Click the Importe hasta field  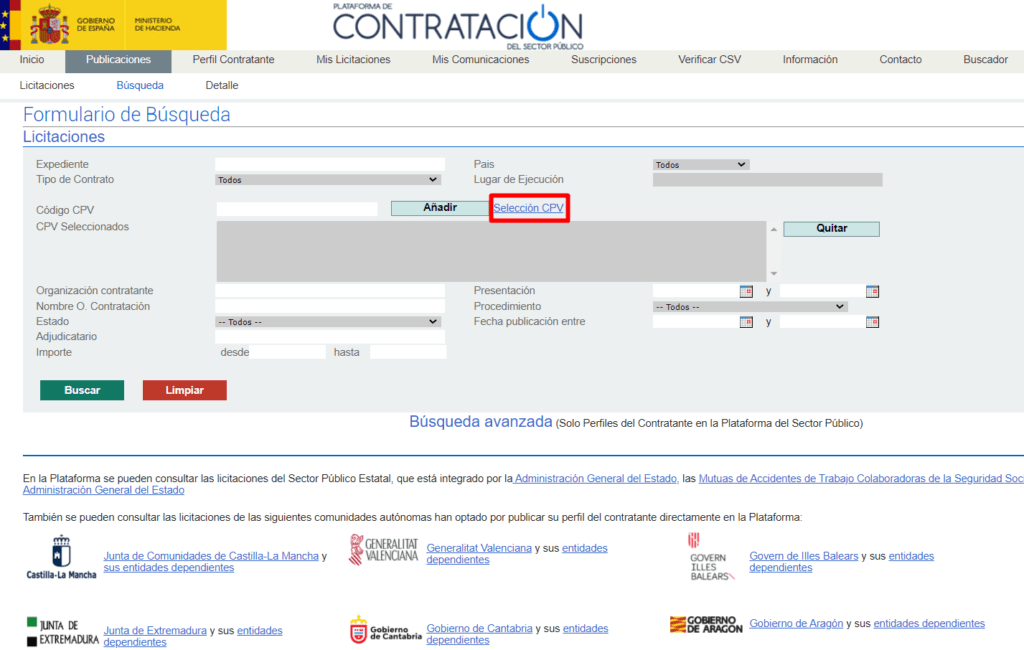[408, 352]
